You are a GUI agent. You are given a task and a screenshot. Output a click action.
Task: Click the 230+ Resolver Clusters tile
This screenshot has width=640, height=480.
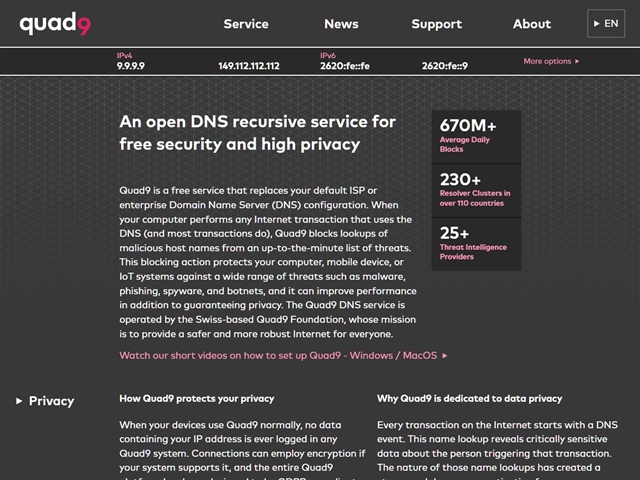tap(476, 190)
